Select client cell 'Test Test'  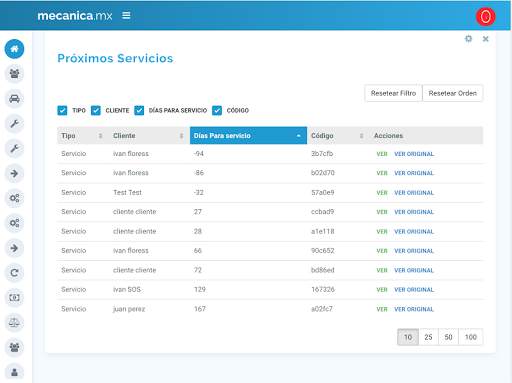[127, 192]
